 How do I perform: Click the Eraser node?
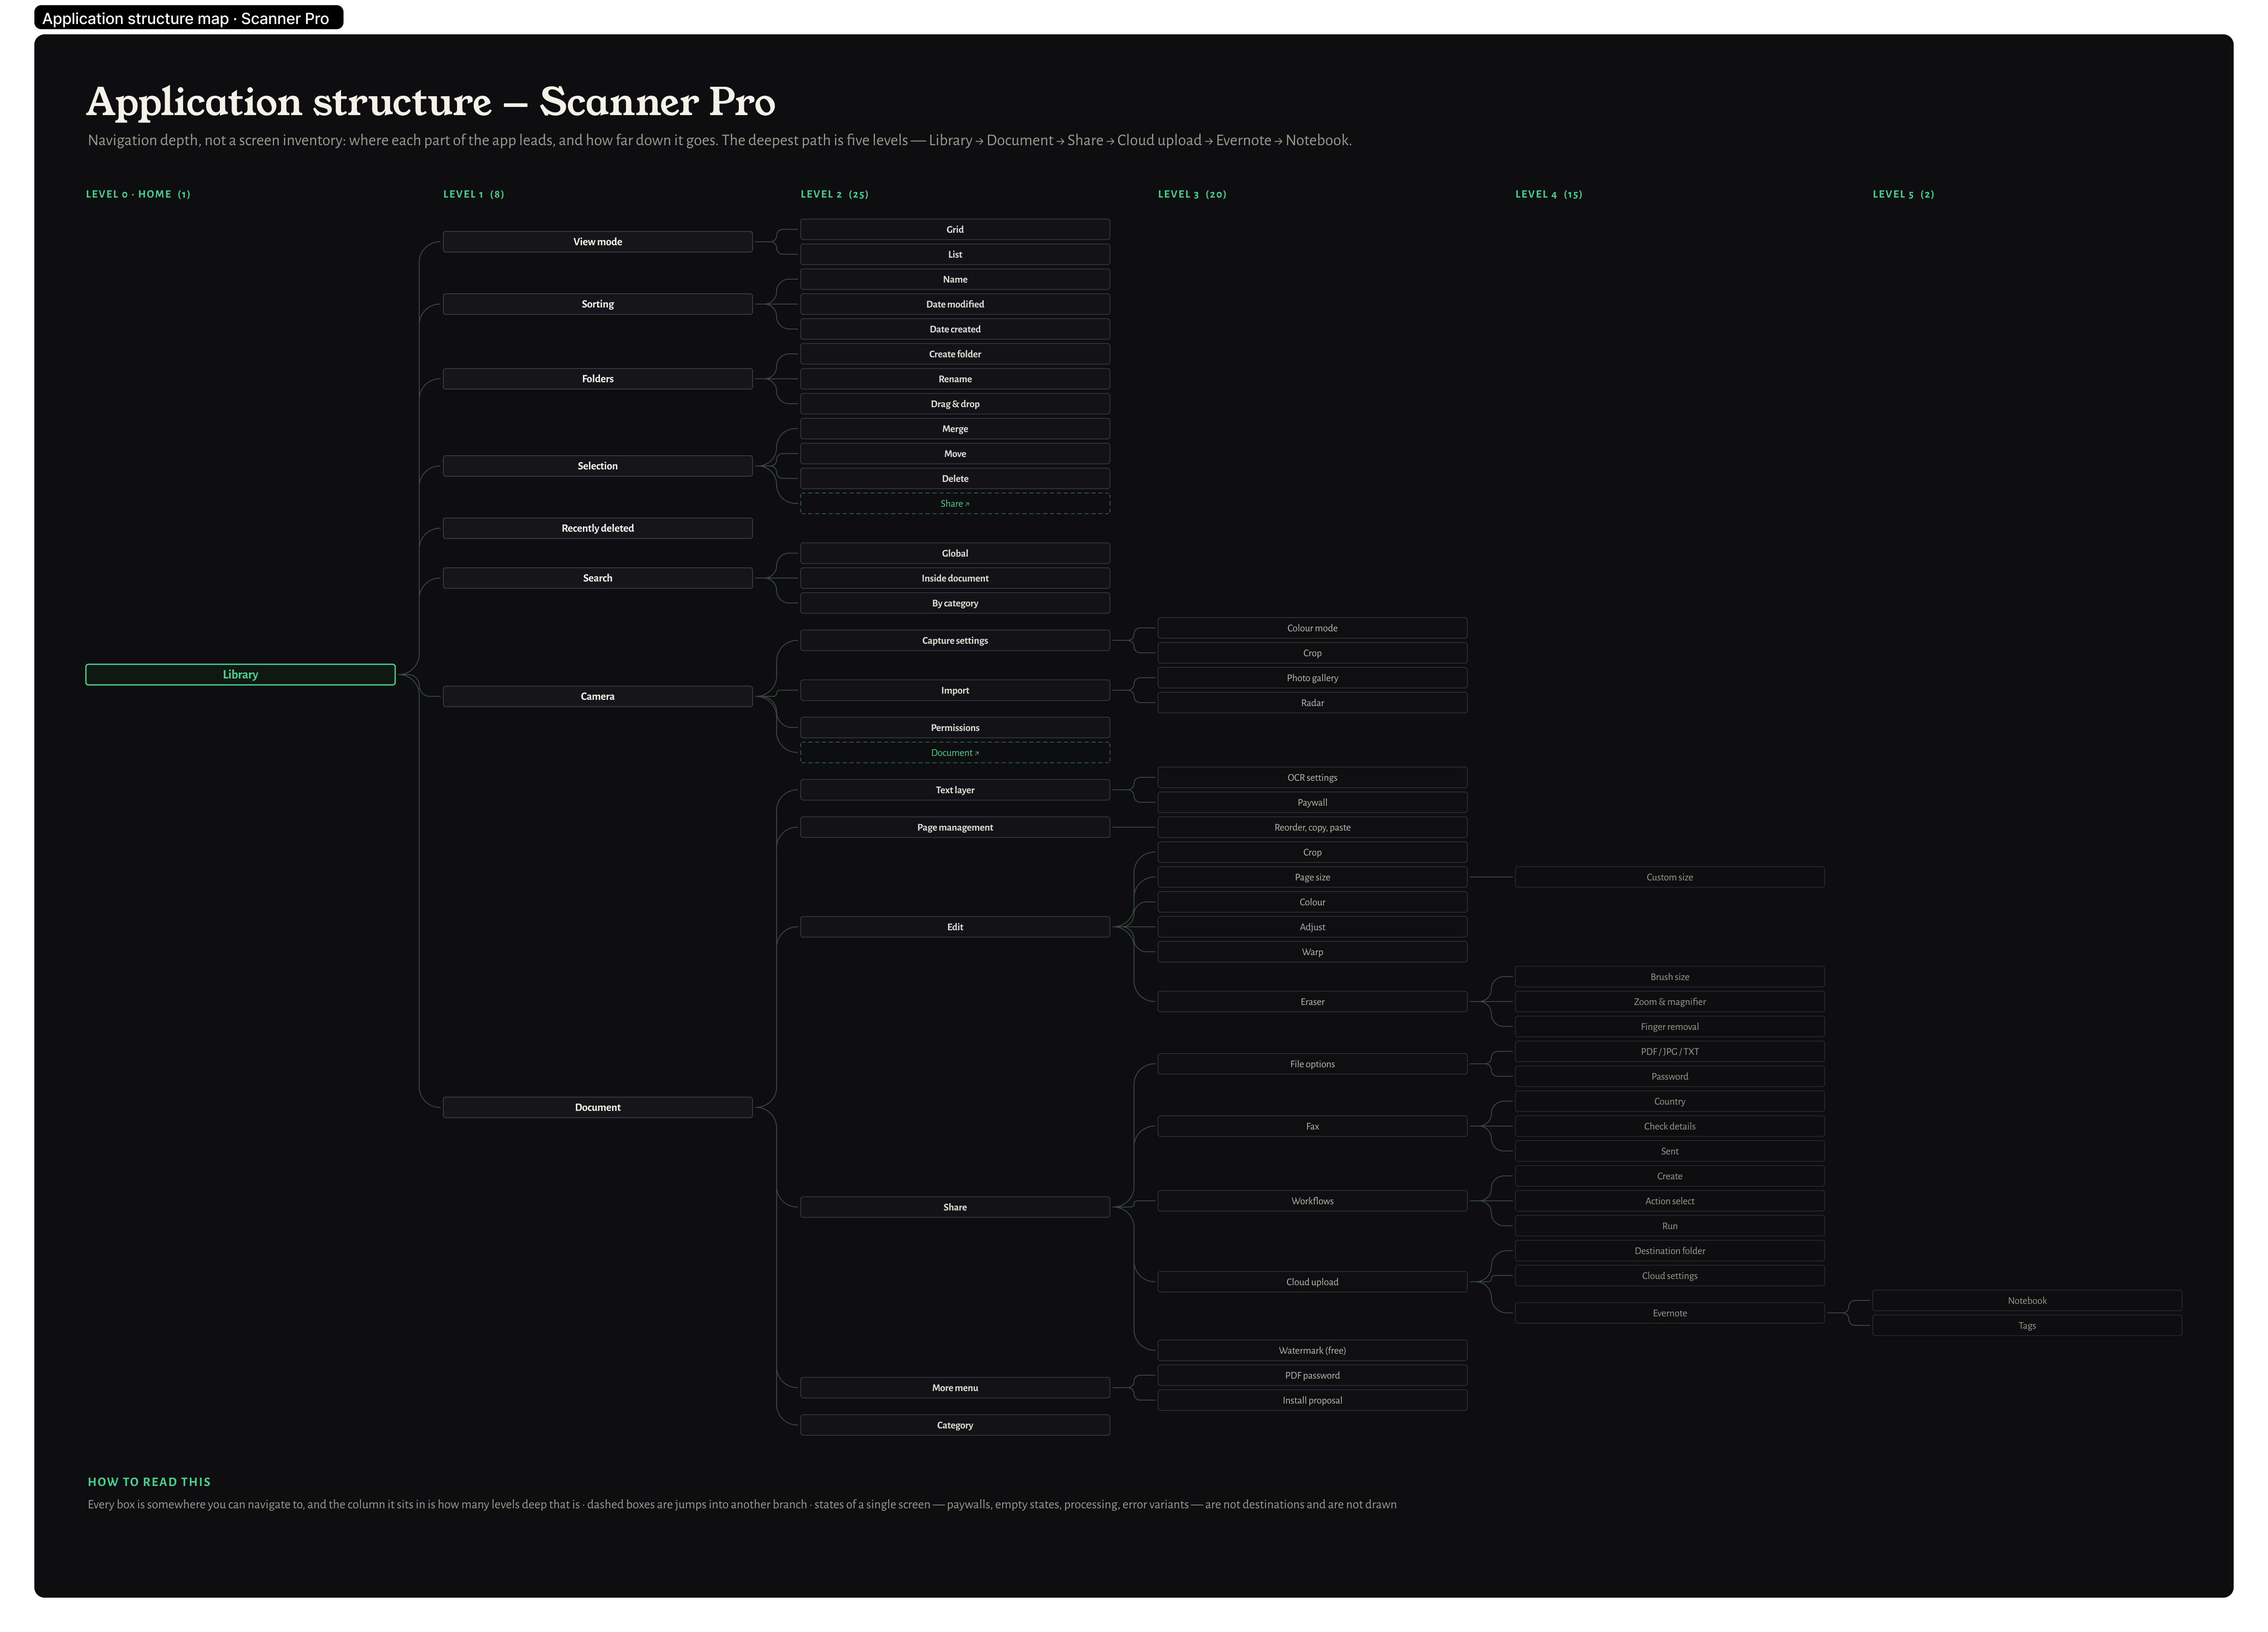click(1312, 1002)
